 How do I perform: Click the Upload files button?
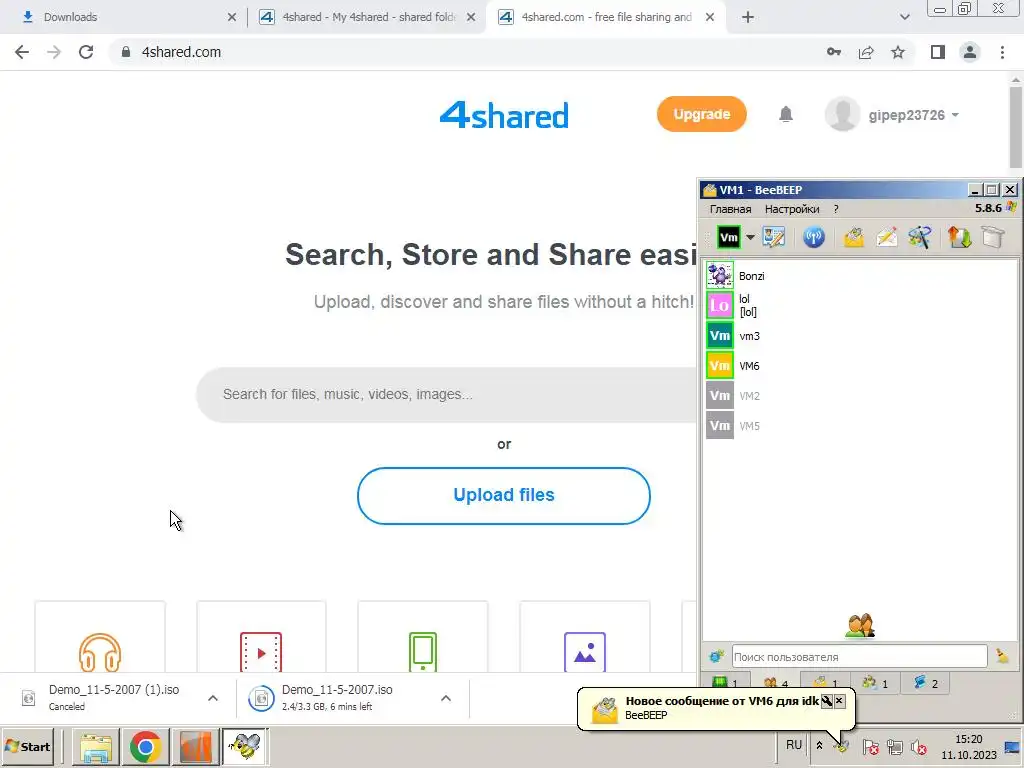504,495
